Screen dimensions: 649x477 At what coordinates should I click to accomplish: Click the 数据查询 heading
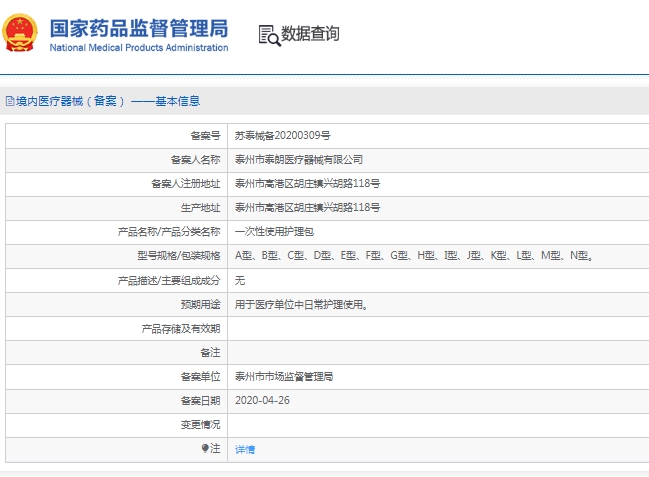point(310,34)
